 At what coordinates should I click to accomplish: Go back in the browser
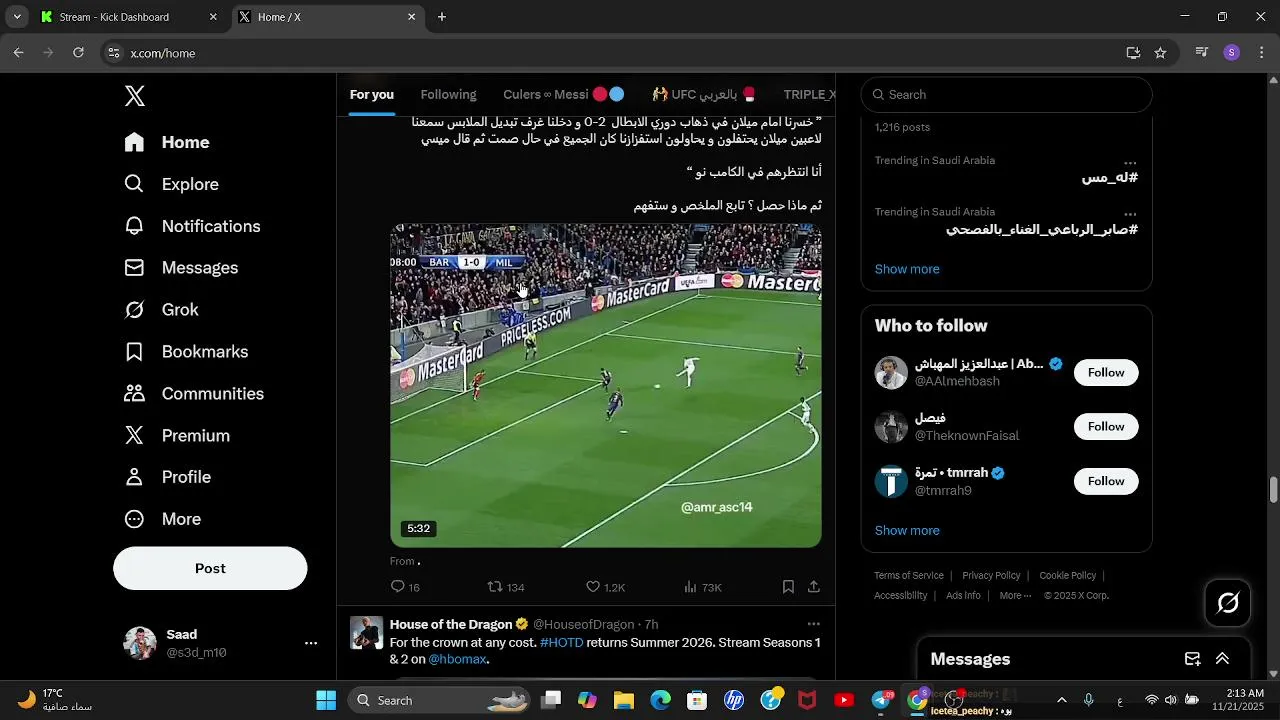(x=18, y=53)
